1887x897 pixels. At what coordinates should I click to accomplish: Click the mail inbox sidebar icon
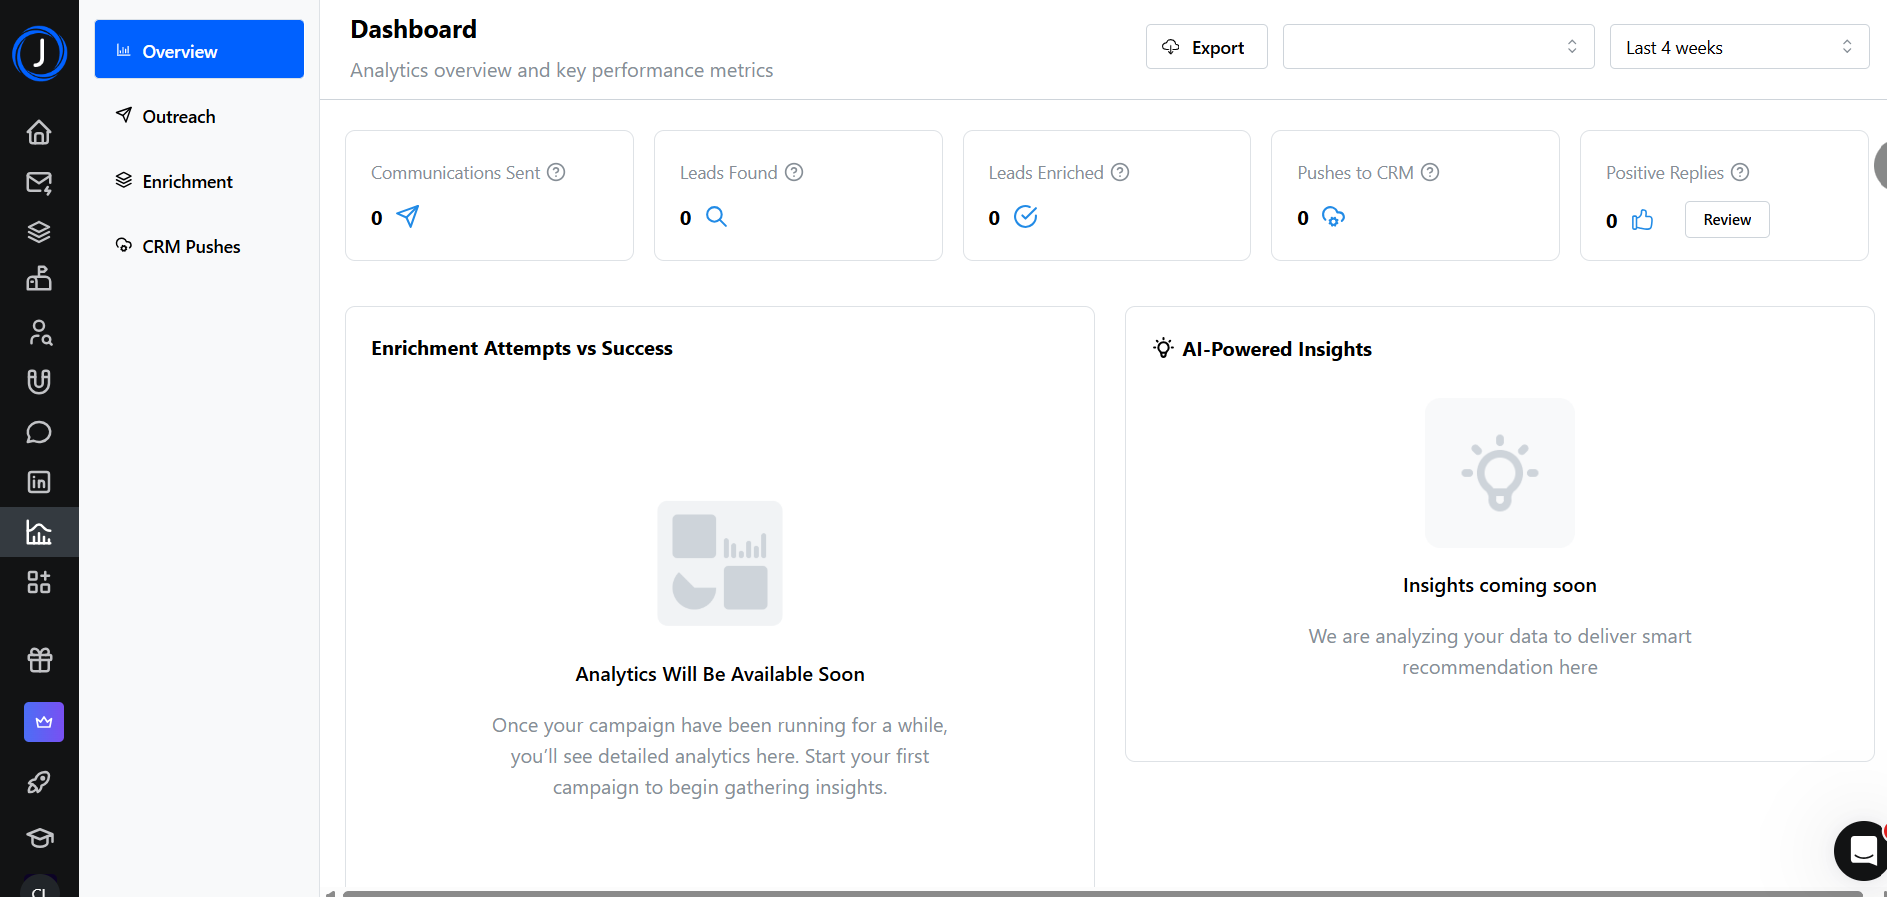coord(39,182)
